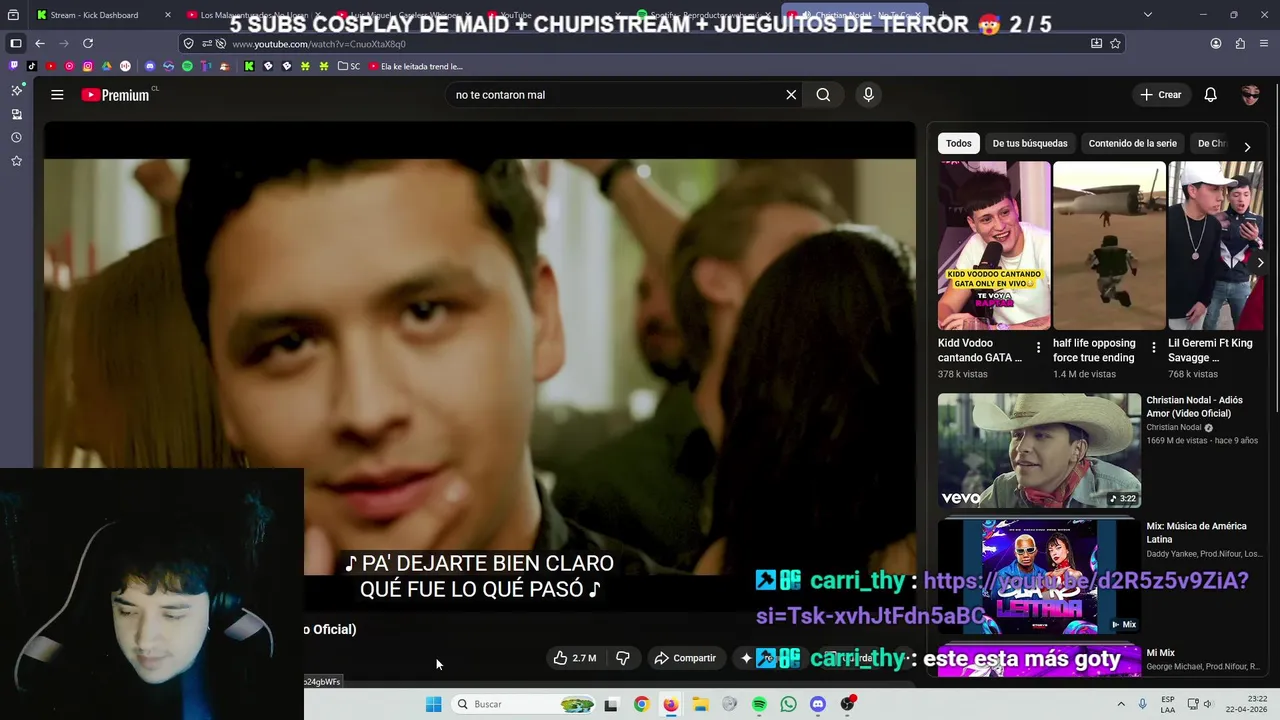Image resolution: width=1280 pixels, height=720 pixels.
Task: Dislike the video with thumbs down
Action: (x=623, y=658)
